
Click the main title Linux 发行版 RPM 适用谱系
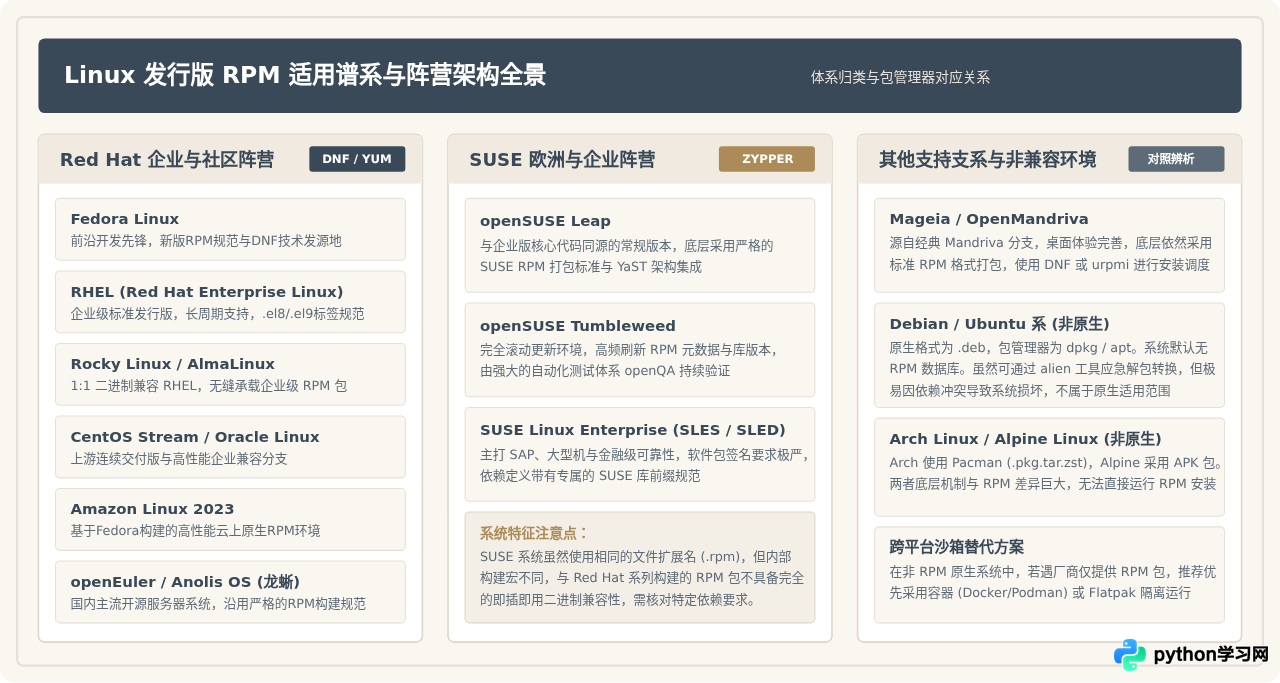[x=305, y=75]
